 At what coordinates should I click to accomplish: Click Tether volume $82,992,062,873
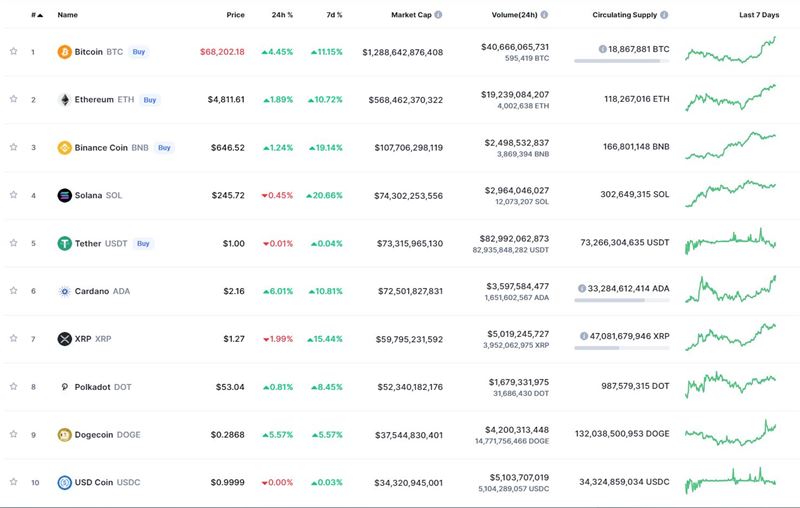coord(514,239)
